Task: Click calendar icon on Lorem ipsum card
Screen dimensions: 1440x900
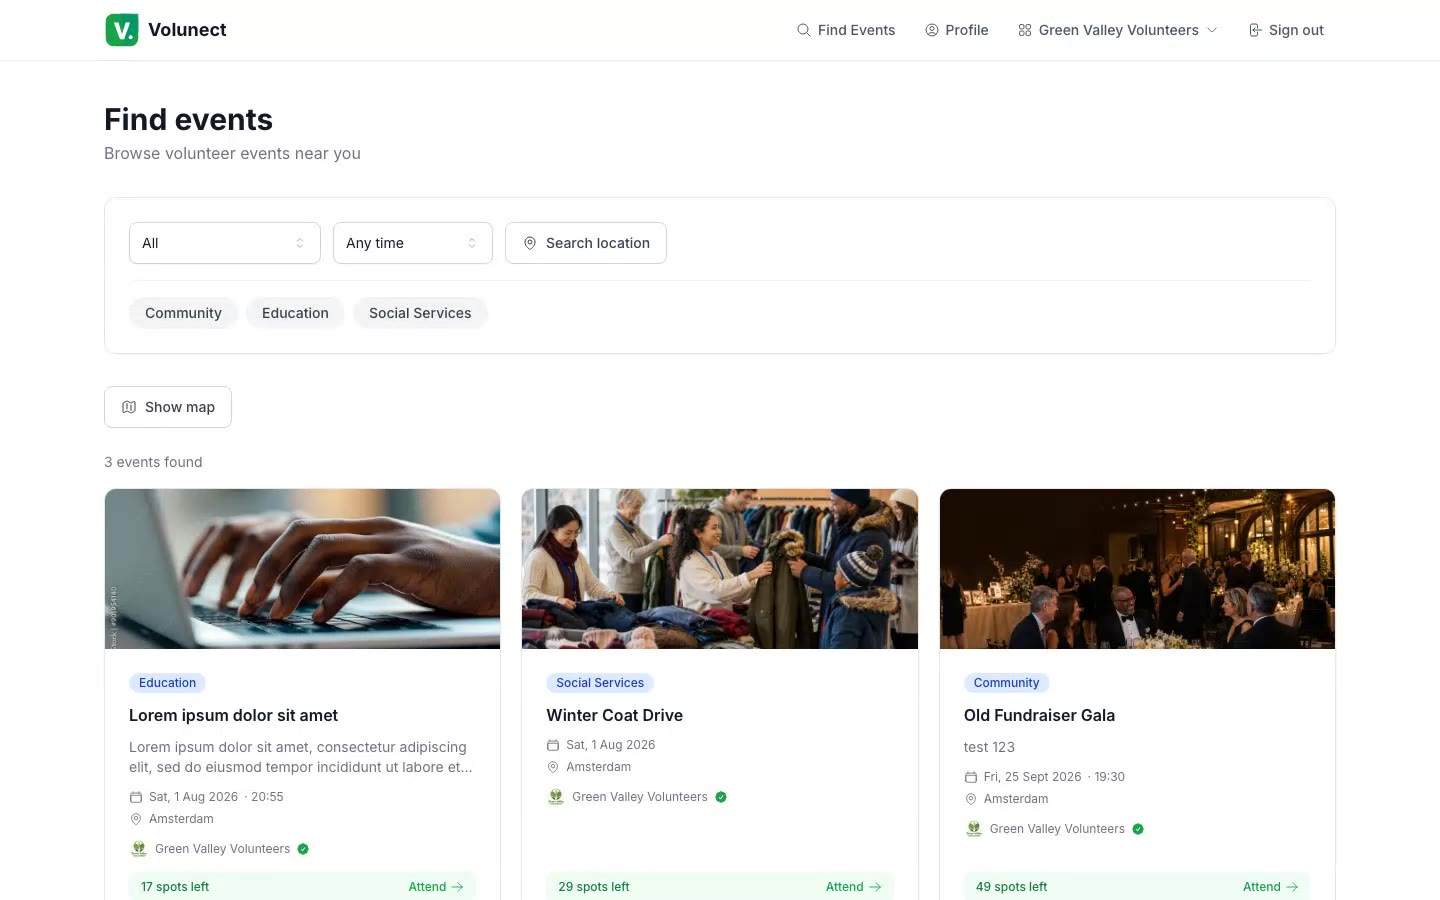Action: click(136, 797)
